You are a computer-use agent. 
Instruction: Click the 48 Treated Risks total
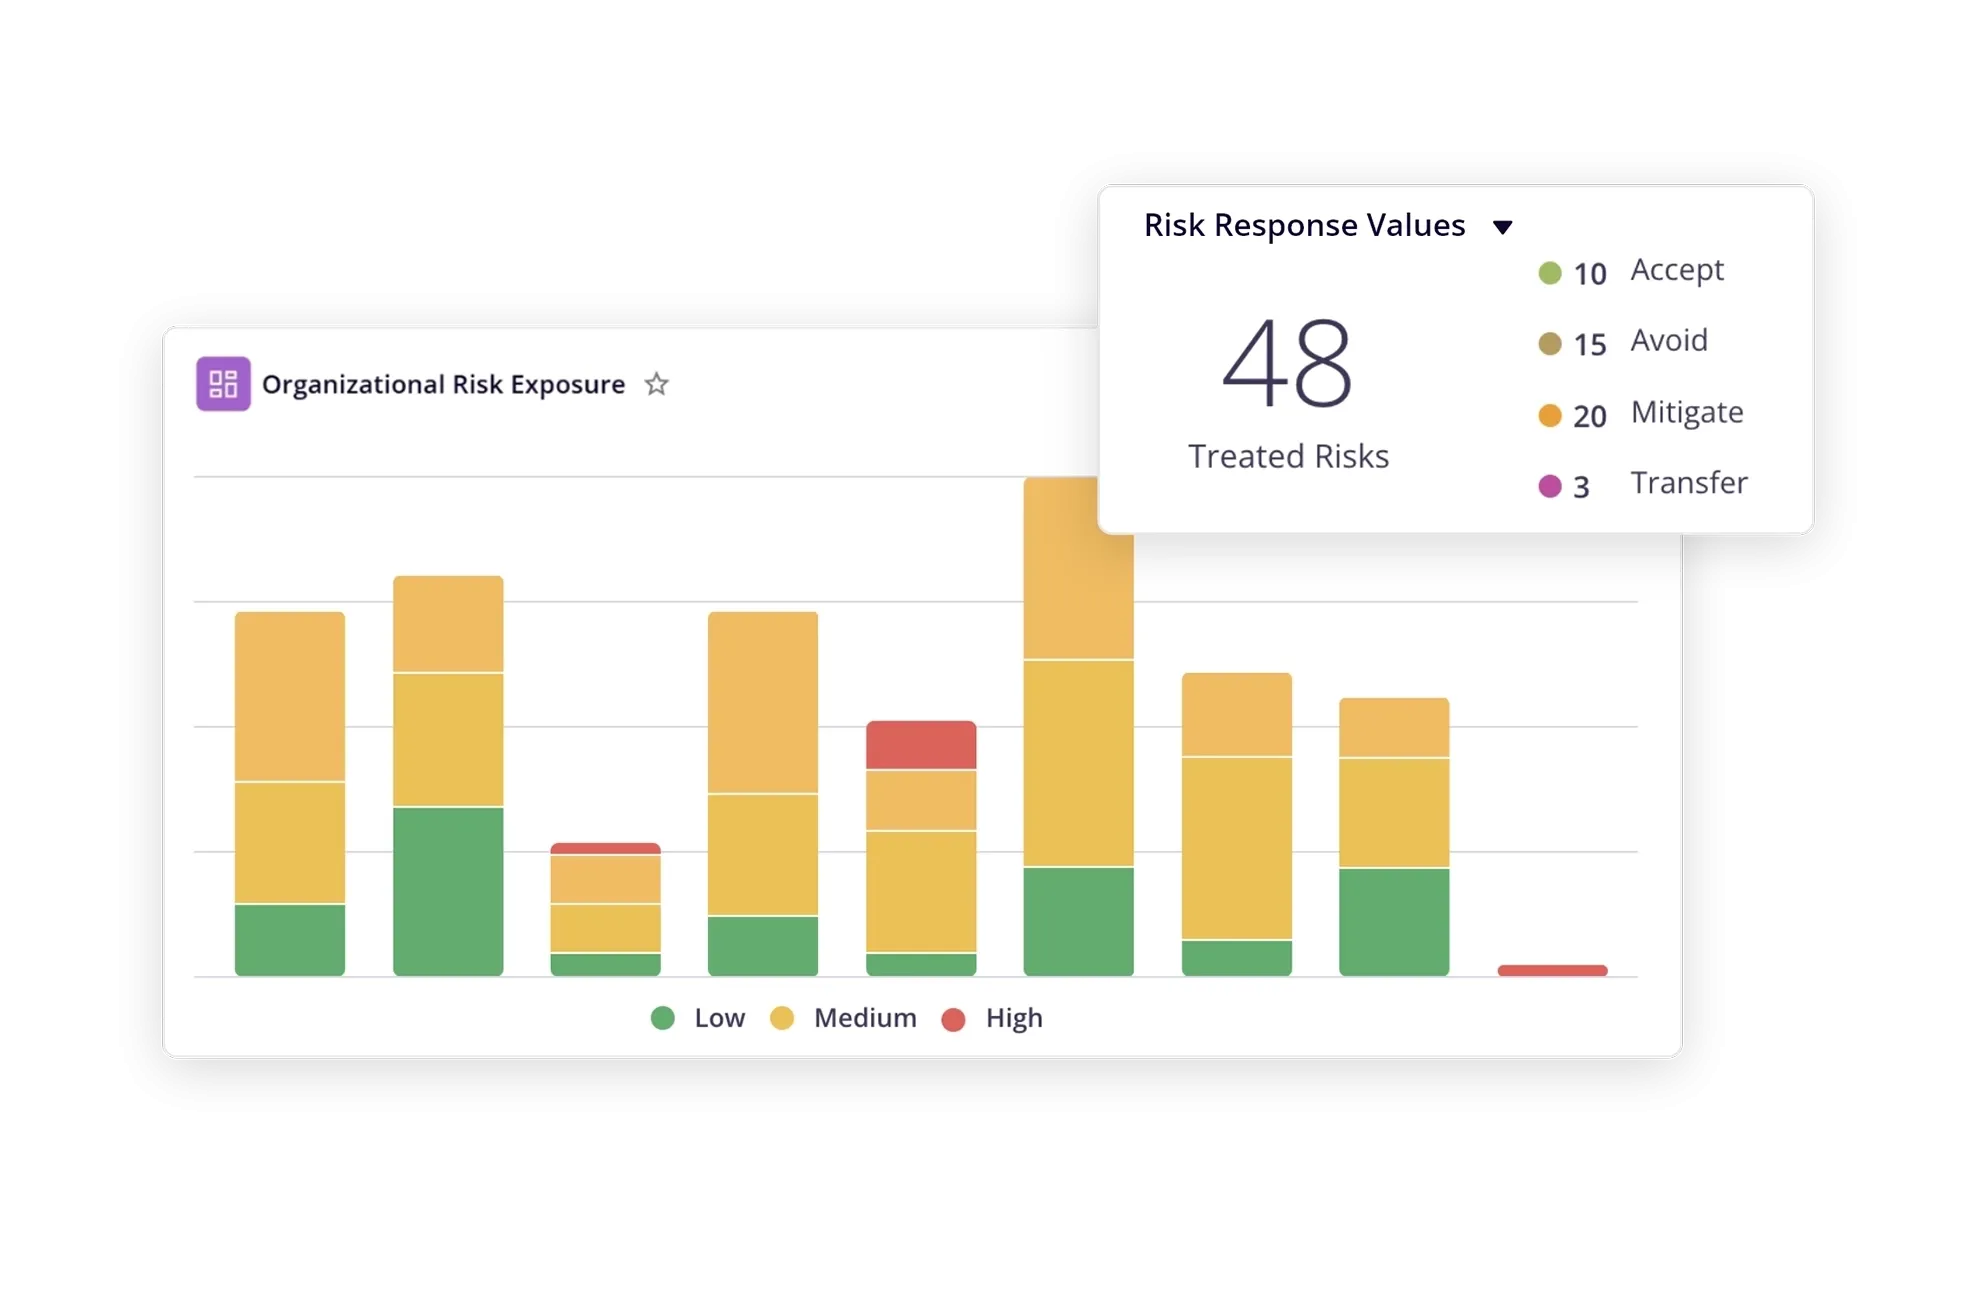coord(1287,363)
